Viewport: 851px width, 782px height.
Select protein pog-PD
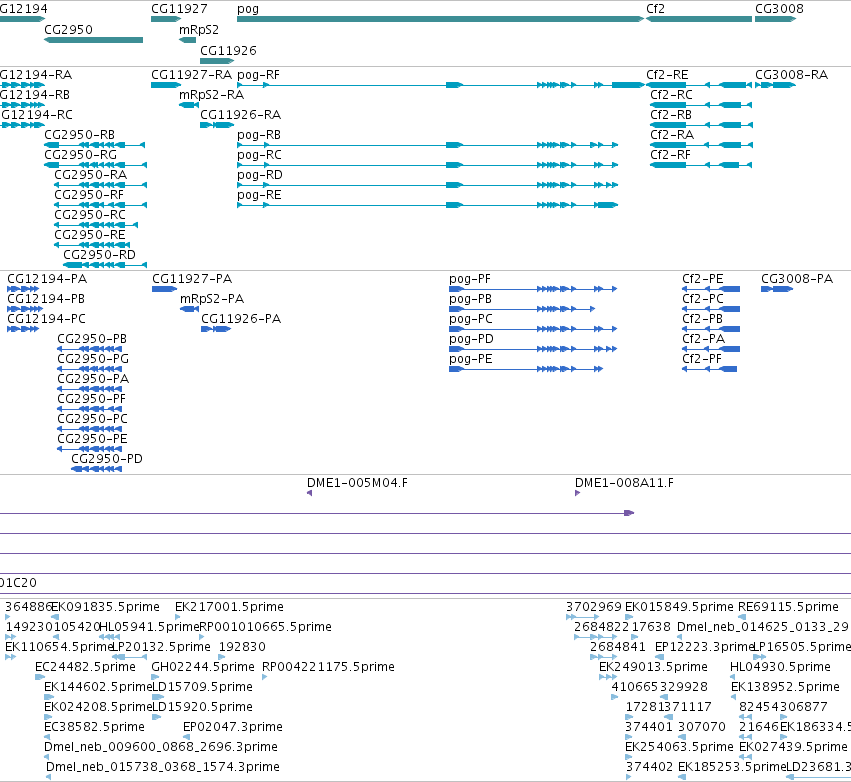(533, 349)
